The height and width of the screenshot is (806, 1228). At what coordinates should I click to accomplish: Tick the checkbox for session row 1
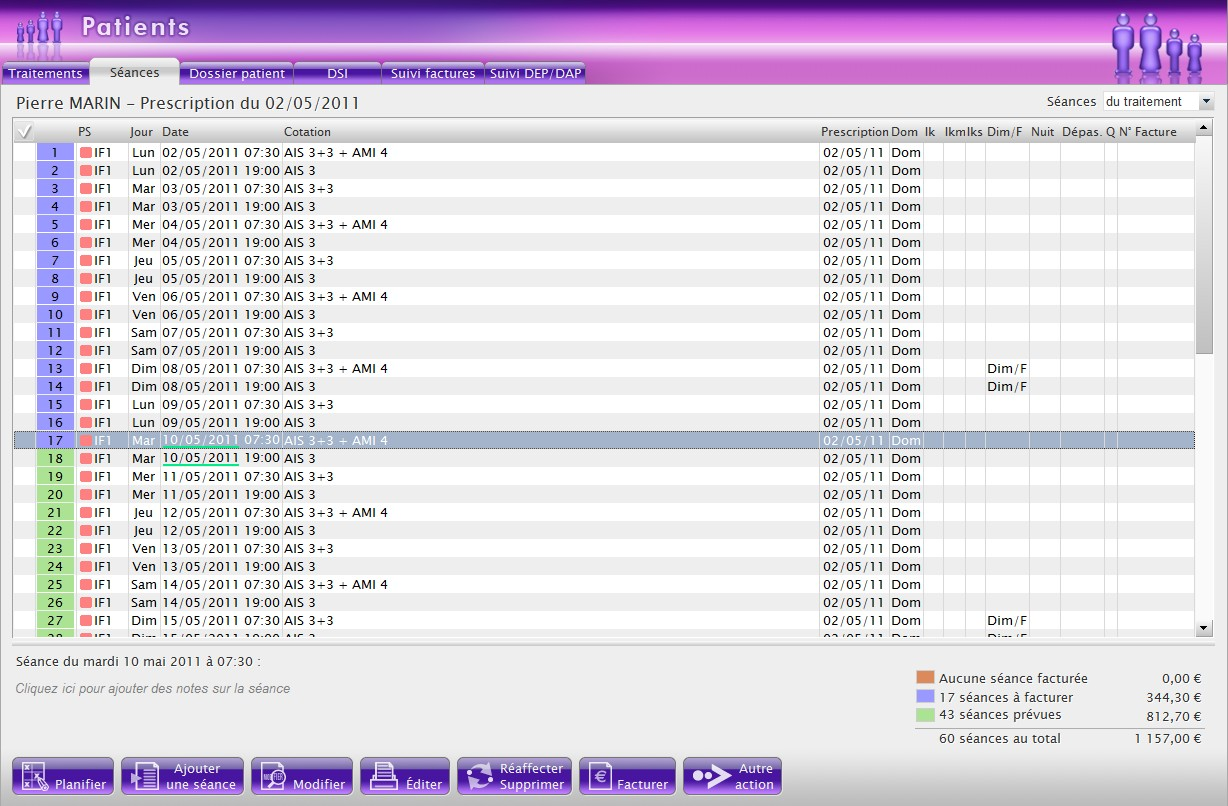click(x=25, y=153)
